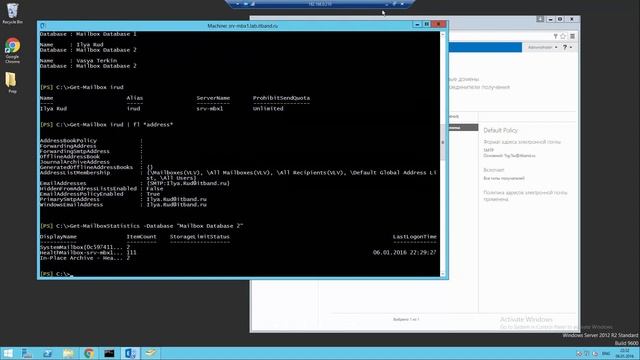This screenshot has height=360, width=640.
Task: Click the ENG language indicator in tray
Action: click(x=606, y=353)
